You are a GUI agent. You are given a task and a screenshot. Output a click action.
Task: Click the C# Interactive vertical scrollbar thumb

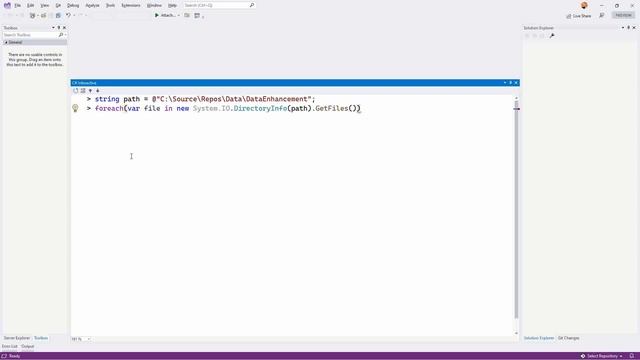click(x=516, y=210)
